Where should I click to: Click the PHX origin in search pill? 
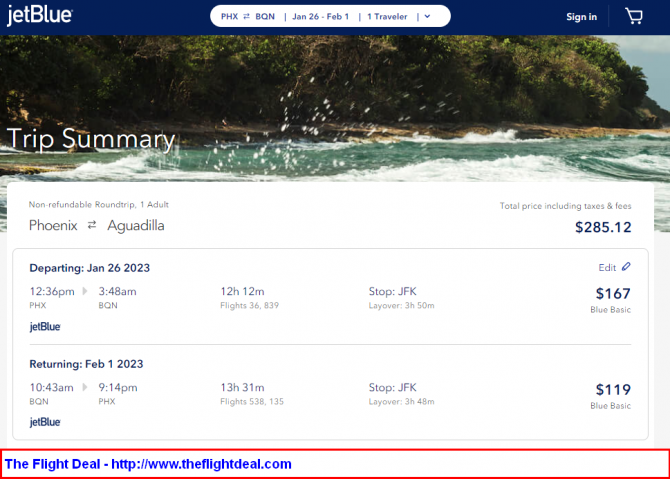pyautogui.click(x=229, y=16)
